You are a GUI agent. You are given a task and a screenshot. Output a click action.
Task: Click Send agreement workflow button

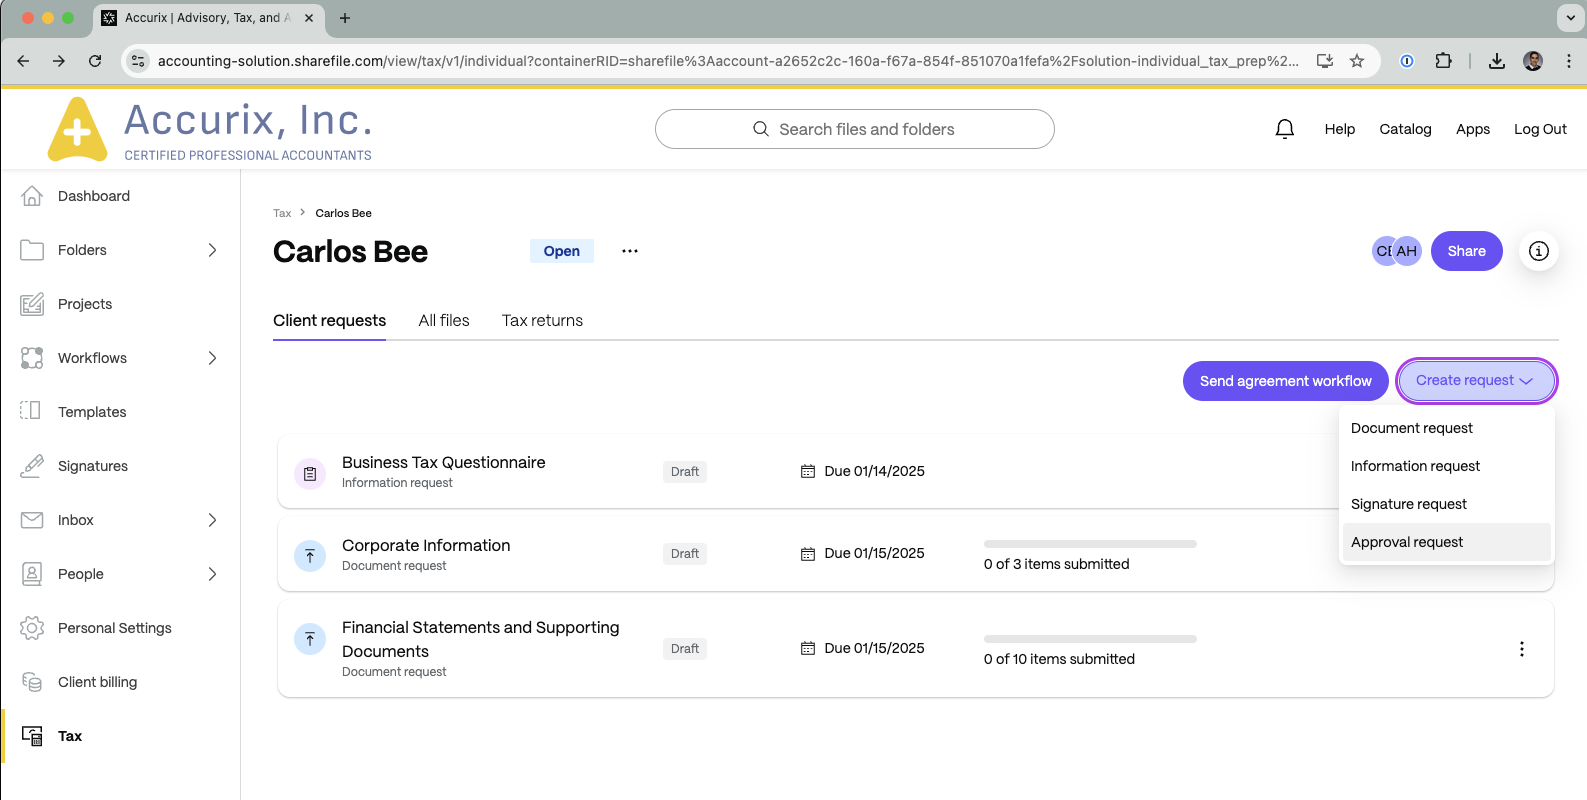[1285, 381]
